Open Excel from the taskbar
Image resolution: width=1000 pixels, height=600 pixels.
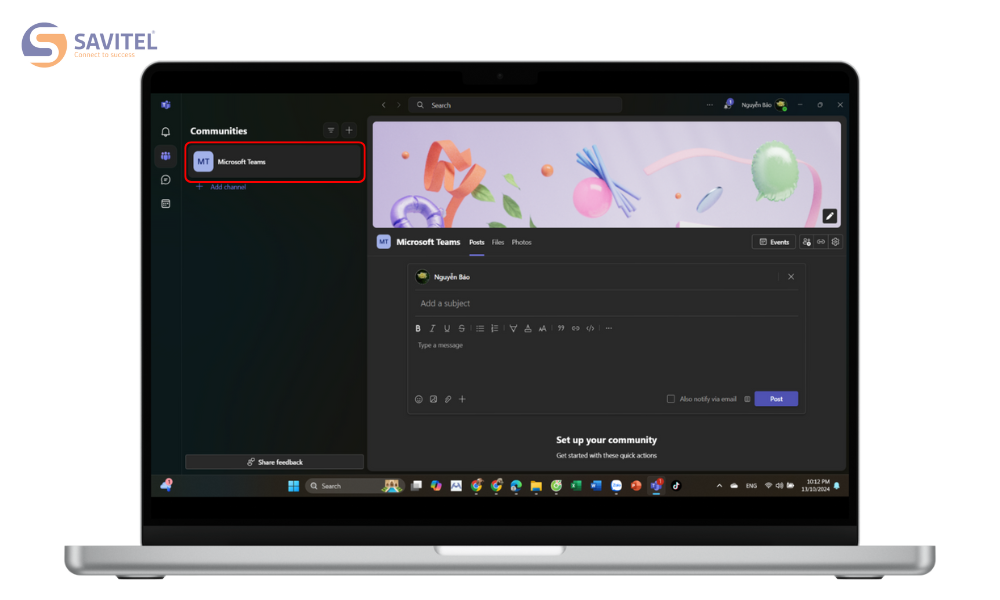click(576, 486)
